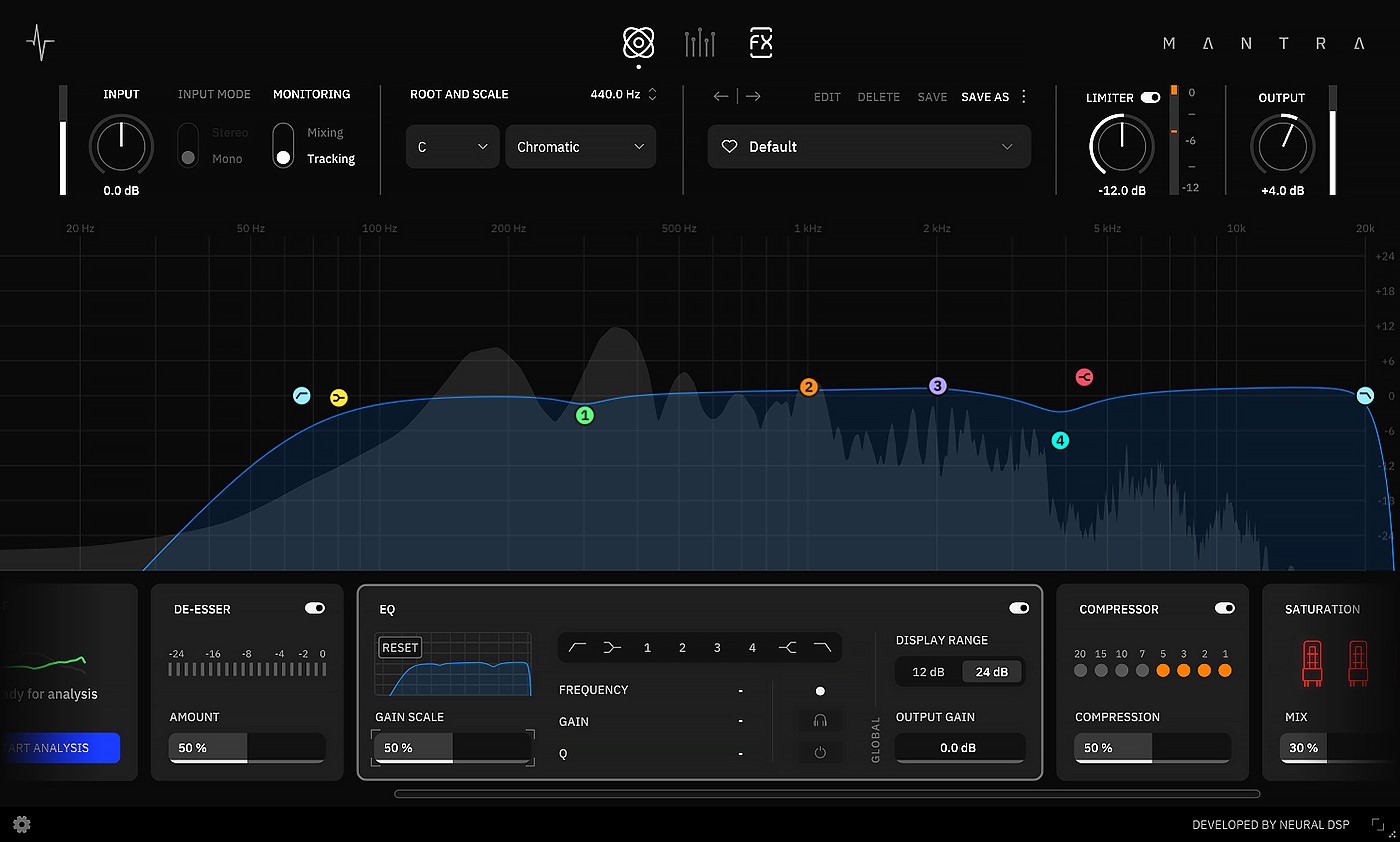Viewport: 1400px width, 842px height.
Task: Open settings with the gear icon
Action: click(21, 824)
